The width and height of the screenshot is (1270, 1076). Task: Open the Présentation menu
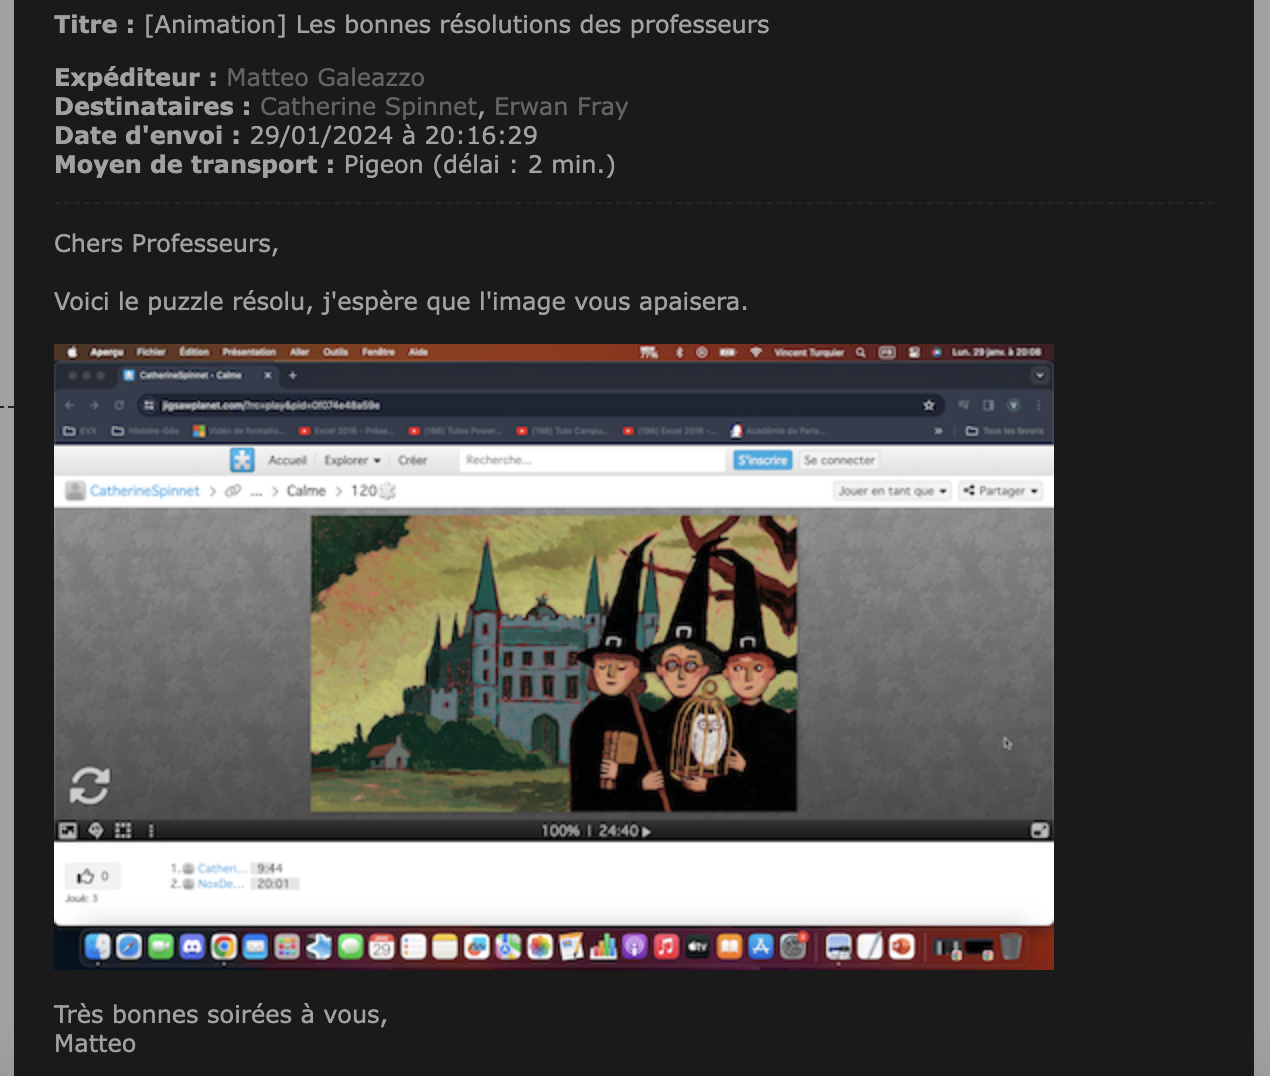249,352
